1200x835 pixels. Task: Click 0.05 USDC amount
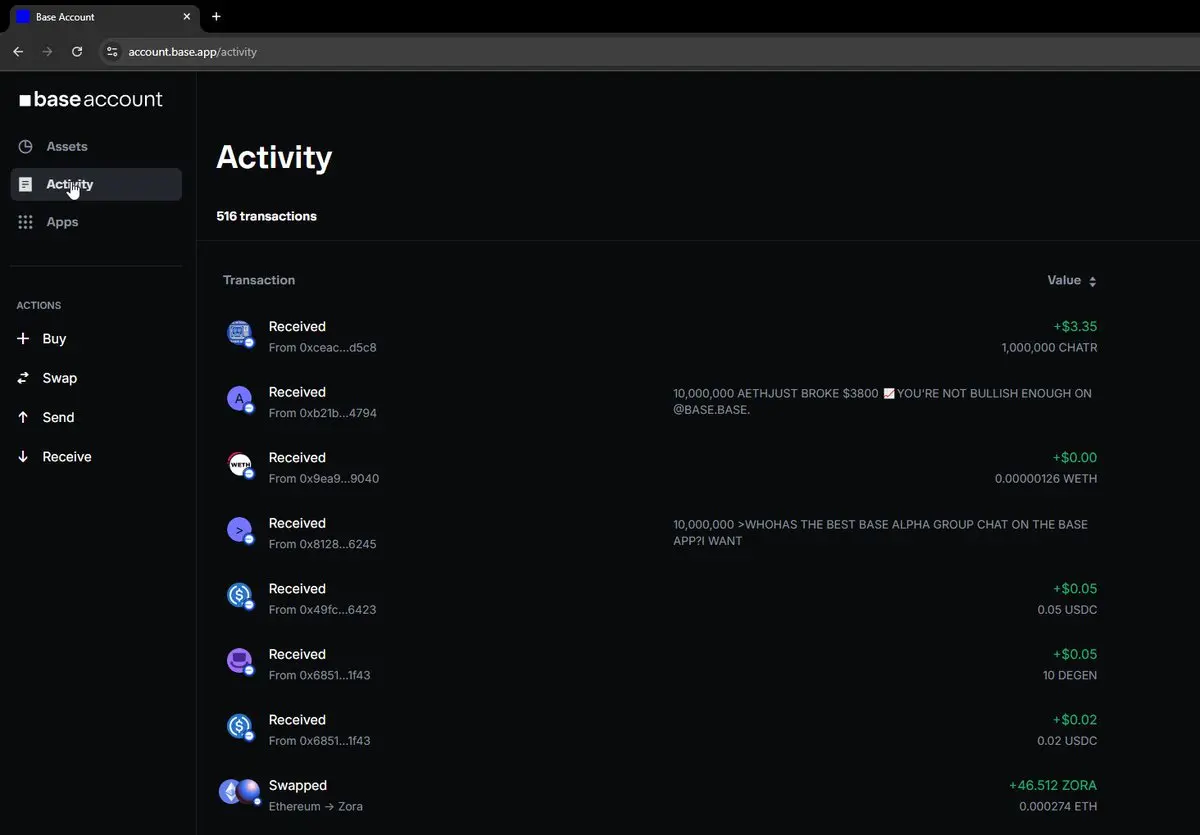click(x=1067, y=610)
